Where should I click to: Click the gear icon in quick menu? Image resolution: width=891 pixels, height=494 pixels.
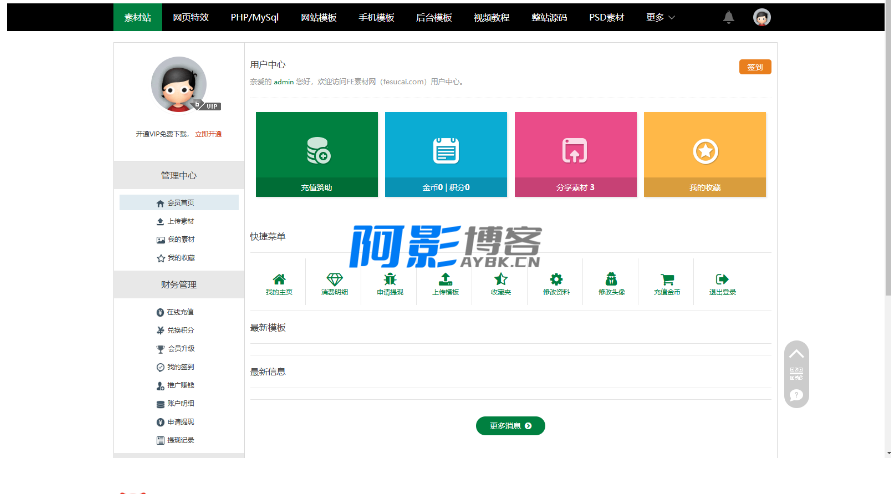556,280
